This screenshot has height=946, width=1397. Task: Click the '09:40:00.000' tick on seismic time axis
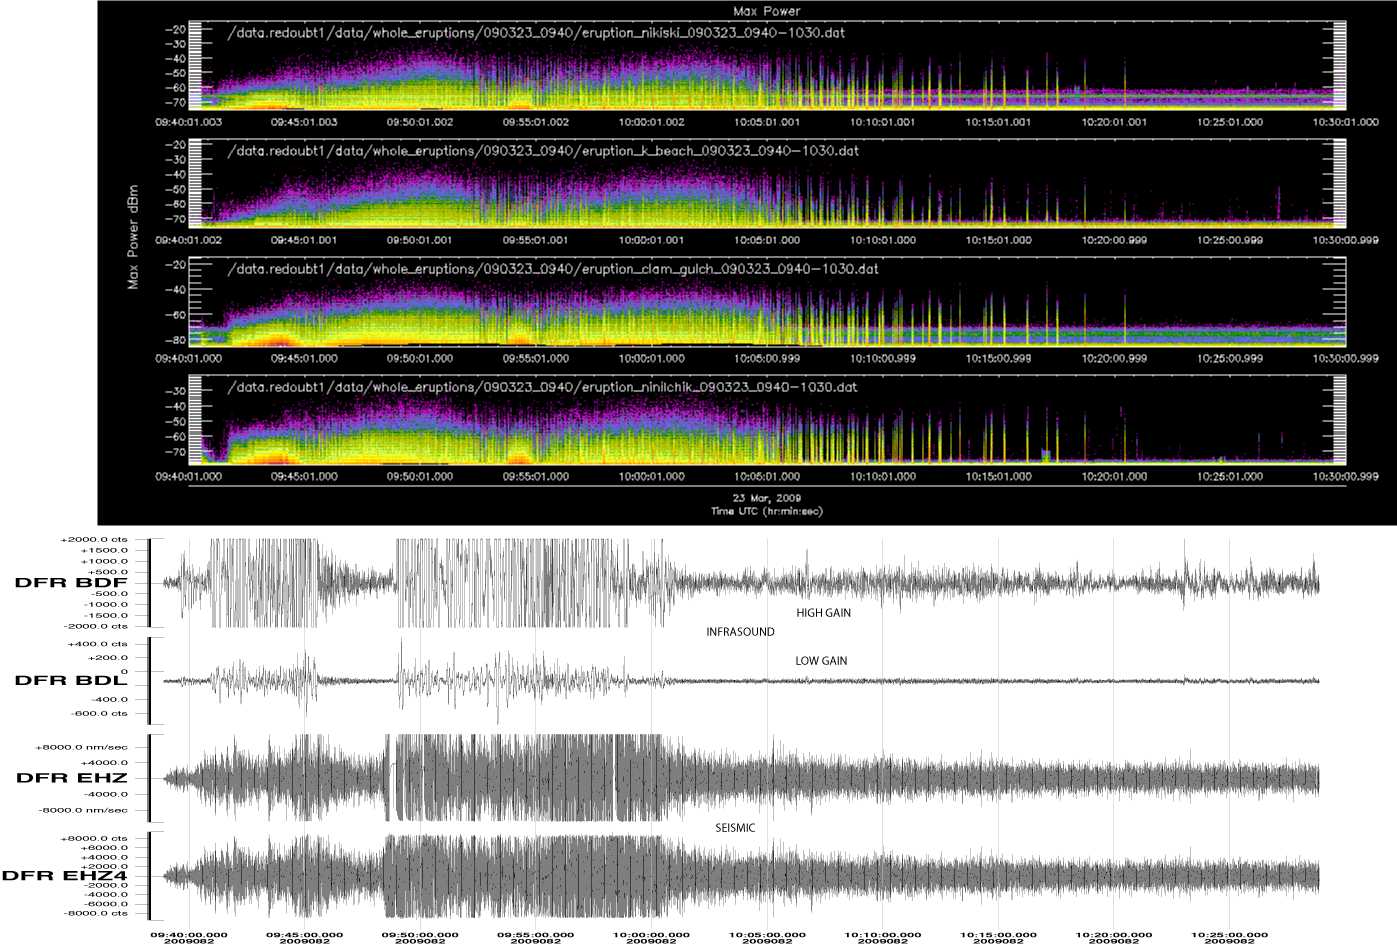pos(189,937)
